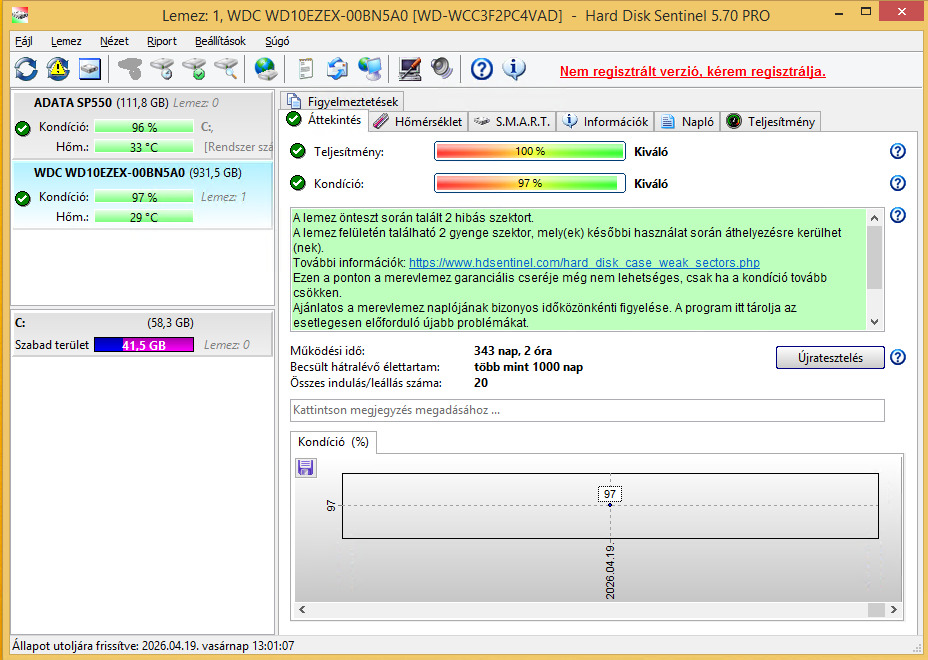Screen dimensions: 928x660
Task: Click the green check icon beside ADATA SP550 Kondíció
Action: pyautogui.click(x=23, y=128)
